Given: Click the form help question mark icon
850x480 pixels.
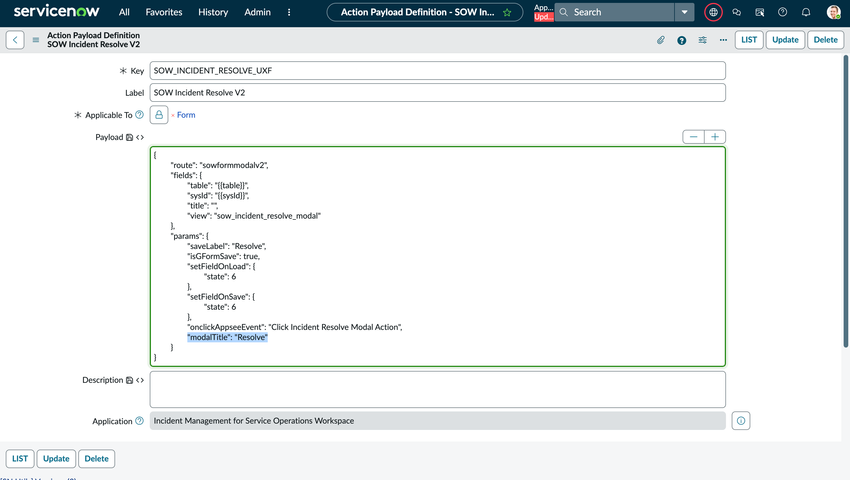Looking at the screenshot, I should coord(681,40).
